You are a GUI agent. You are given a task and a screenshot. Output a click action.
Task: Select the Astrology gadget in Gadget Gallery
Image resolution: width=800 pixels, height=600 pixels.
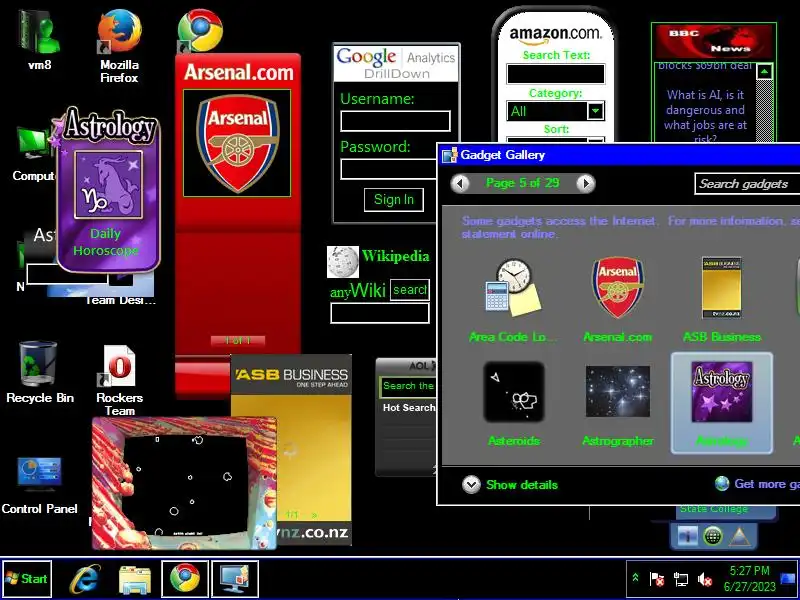pos(721,403)
